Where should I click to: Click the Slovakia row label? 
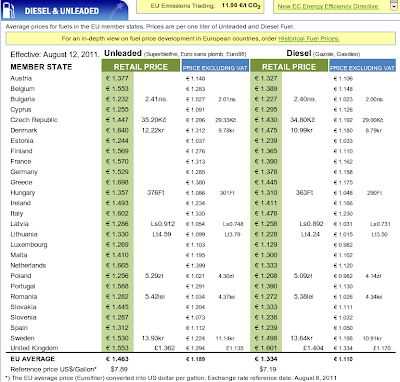tap(23, 307)
